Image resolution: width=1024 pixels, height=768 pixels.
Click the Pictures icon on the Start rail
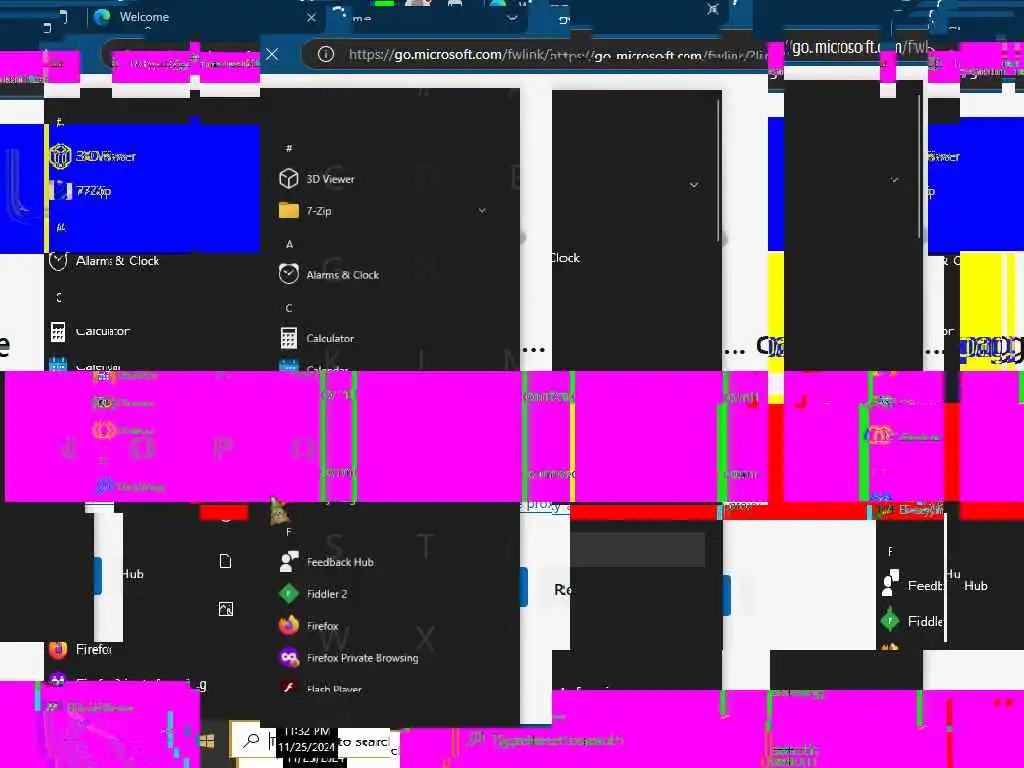pos(225,609)
